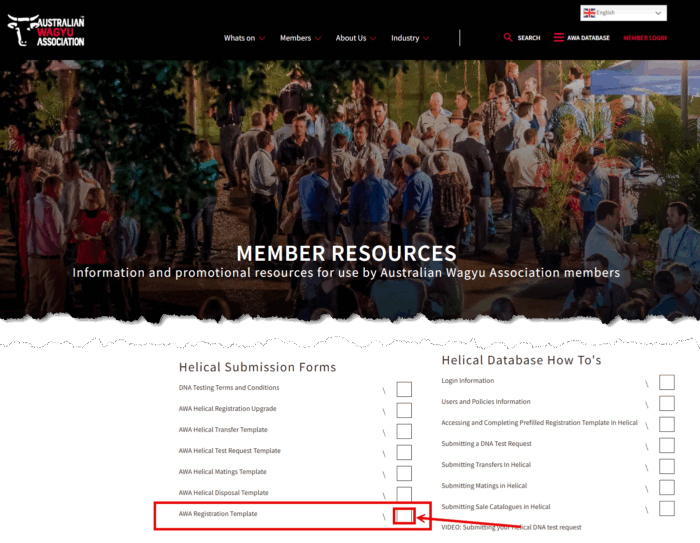This screenshot has height=543, width=700.
Task: Click icon box beside Submitting a DNA Test Request
Action: 667,446
